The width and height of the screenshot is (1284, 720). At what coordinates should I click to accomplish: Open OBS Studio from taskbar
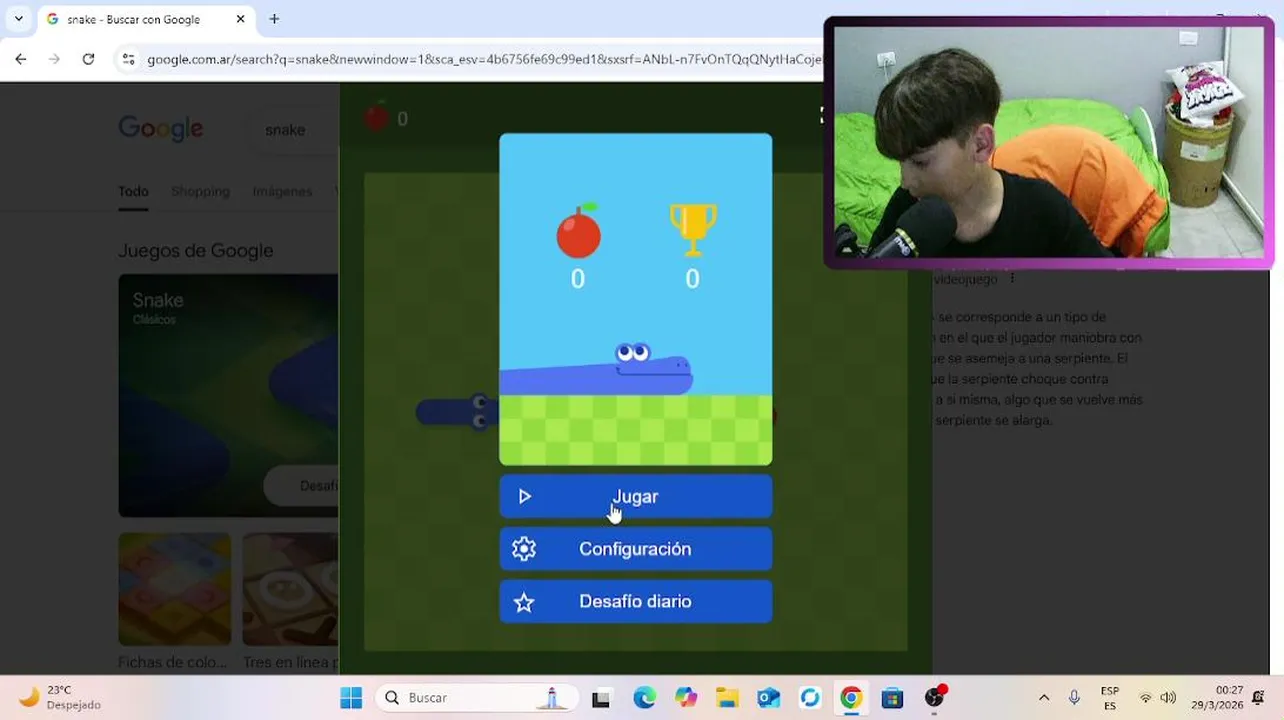(934, 698)
